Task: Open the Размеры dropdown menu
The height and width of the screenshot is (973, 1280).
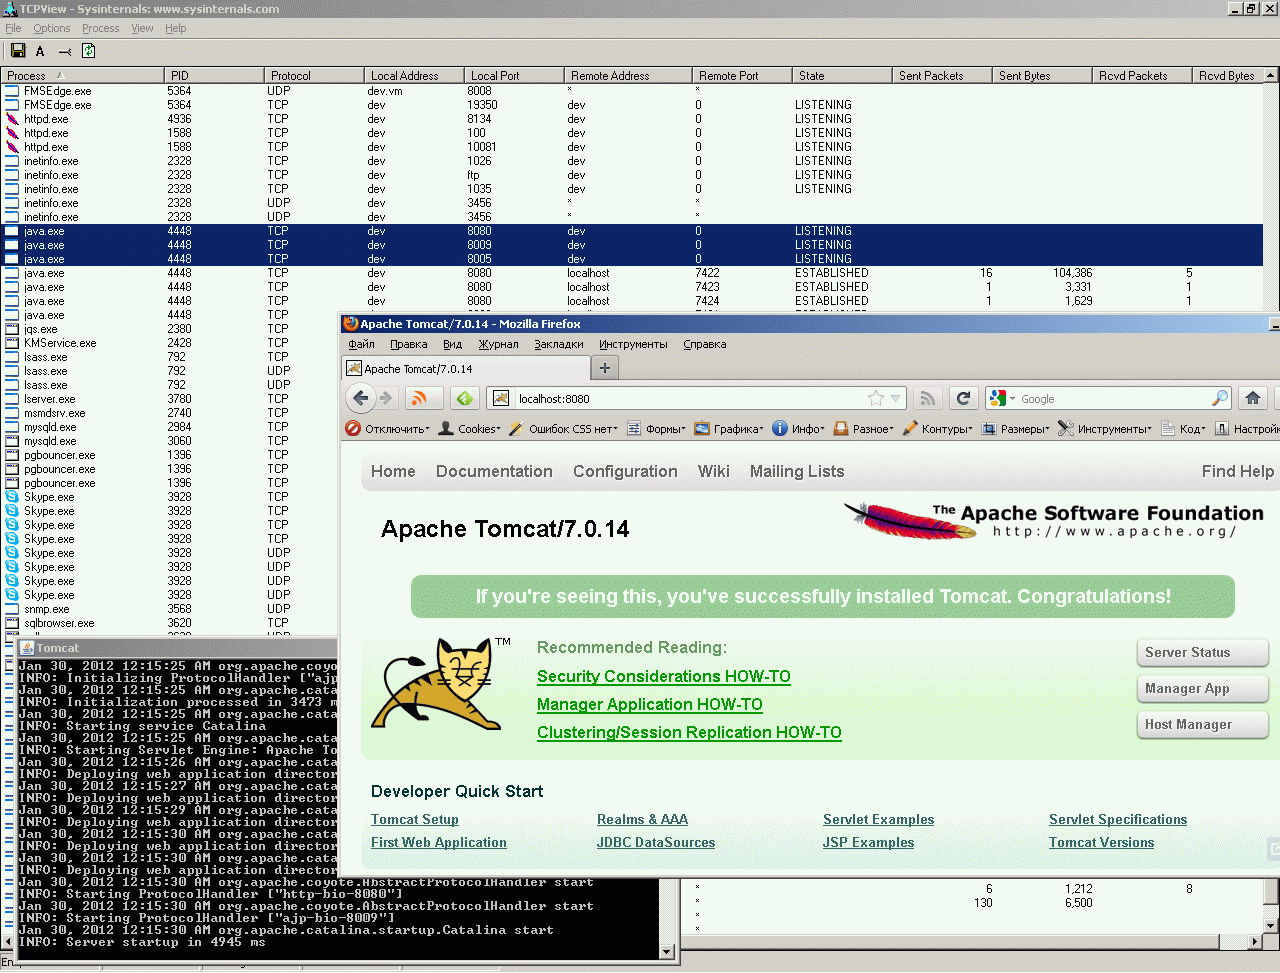Action: 1015,429
